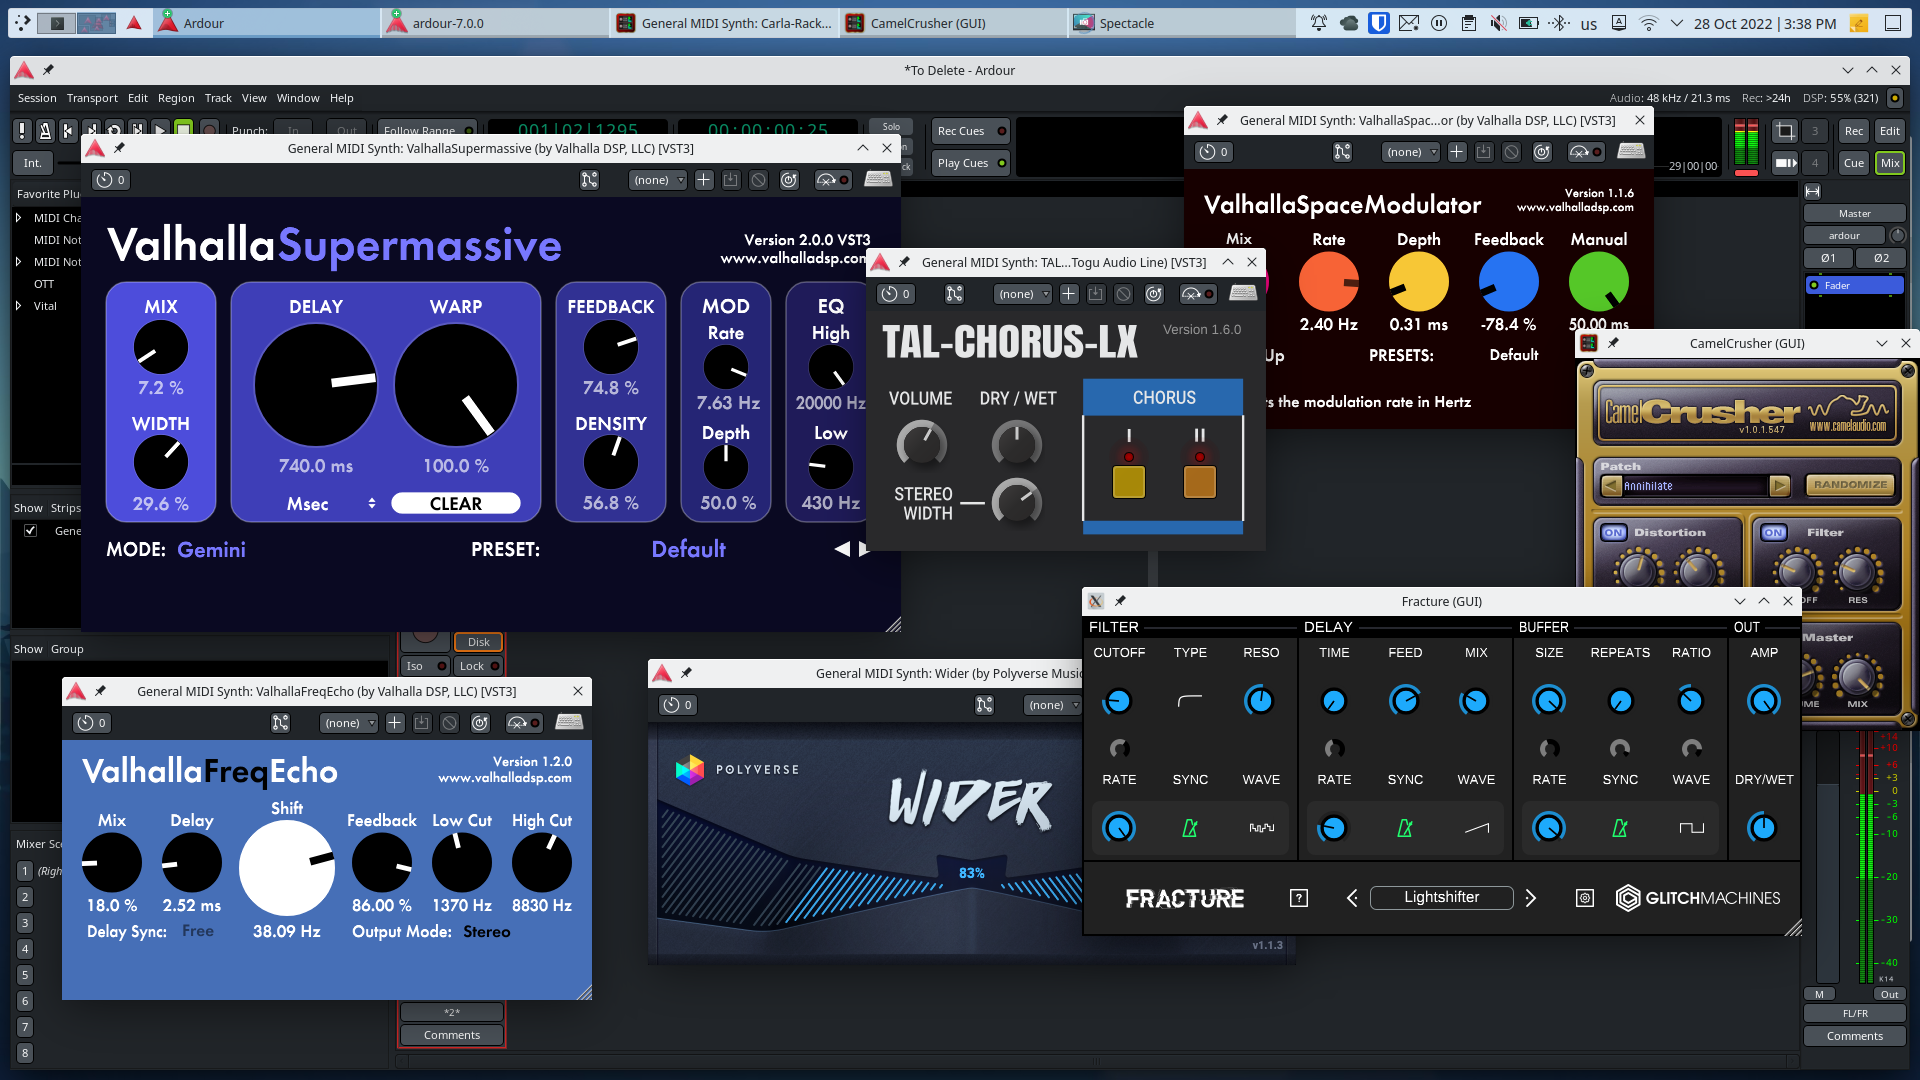The width and height of the screenshot is (1920, 1080).
Task: Select previous CamelCrusher patch arrow
Action: coord(1611,486)
